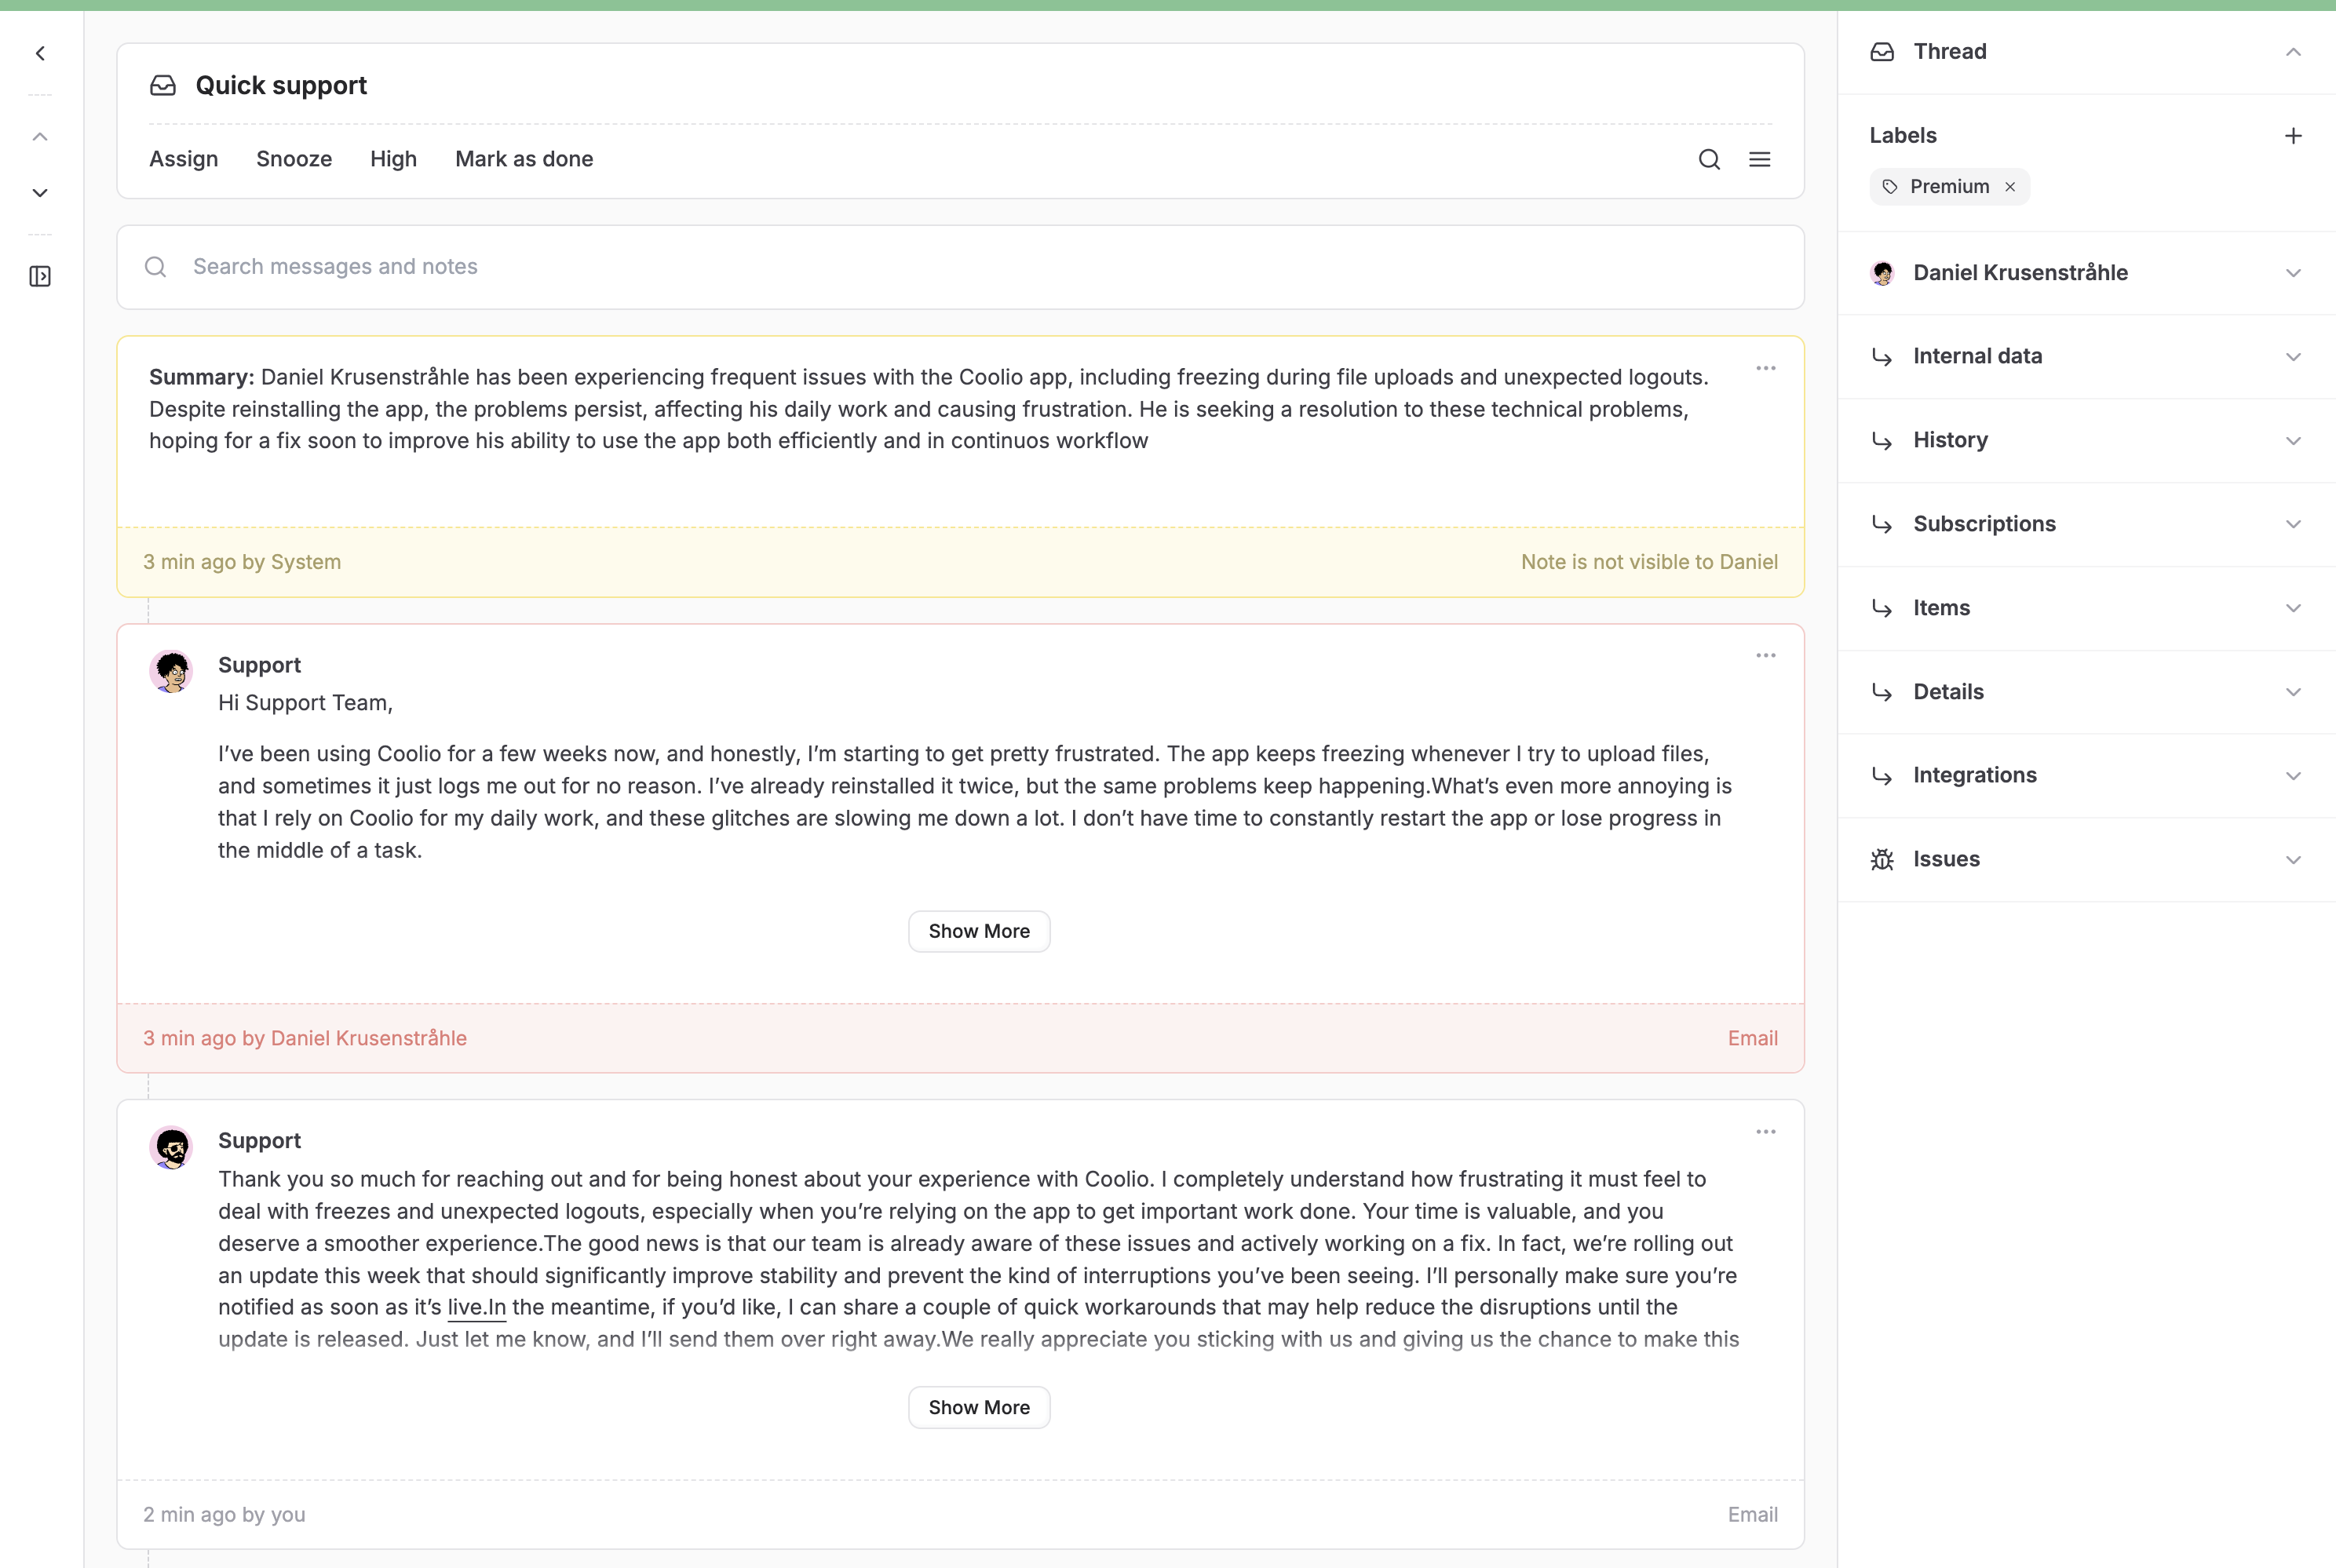Open the summary note's three-dot menu
This screenshot has height=1568, width=2336.
[x=1765, y=369]
